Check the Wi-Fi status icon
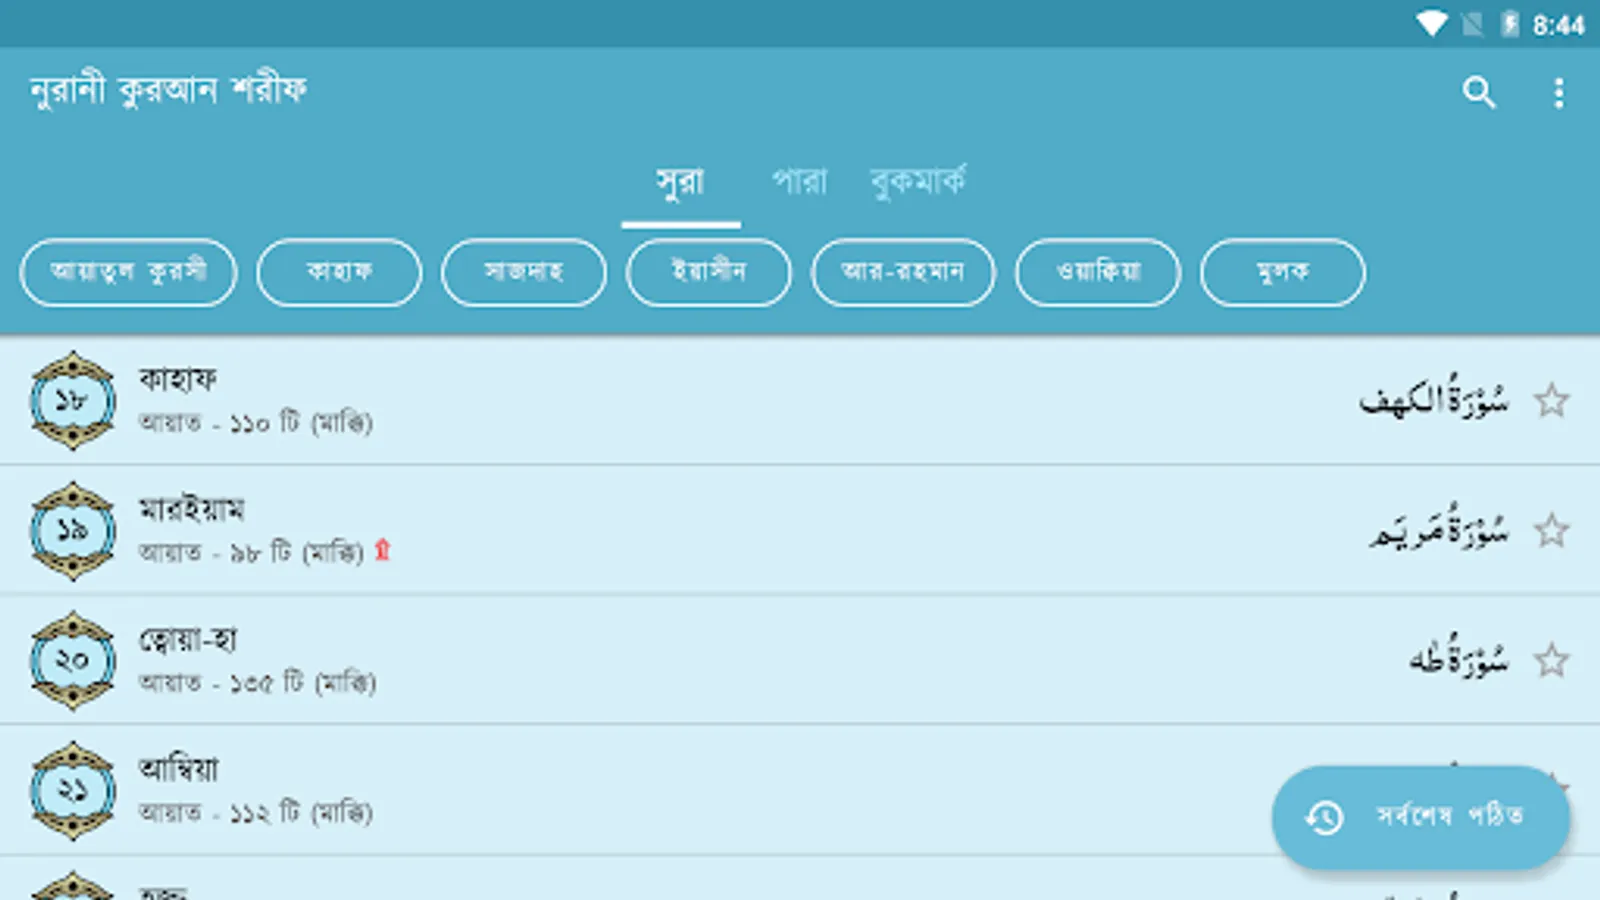The width and height of the screenshot is (1600, 900). pos(1431,24)
